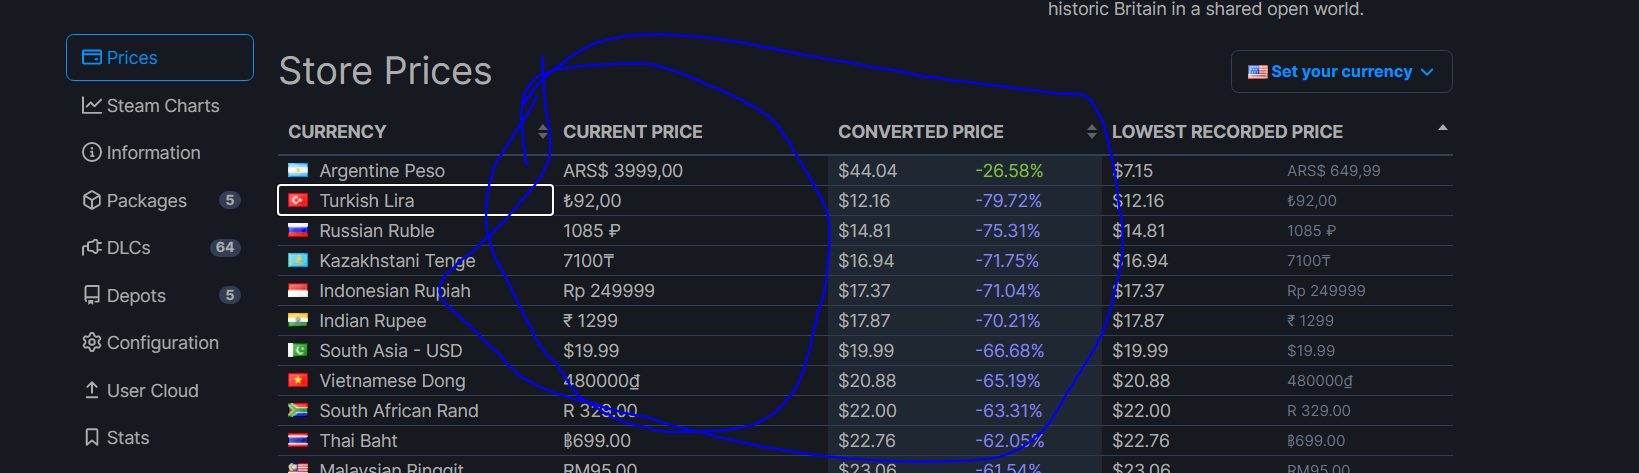Screen dimensions: 1639x473
Task: Click the Stats bookmark icon
Action: point(92,437)
